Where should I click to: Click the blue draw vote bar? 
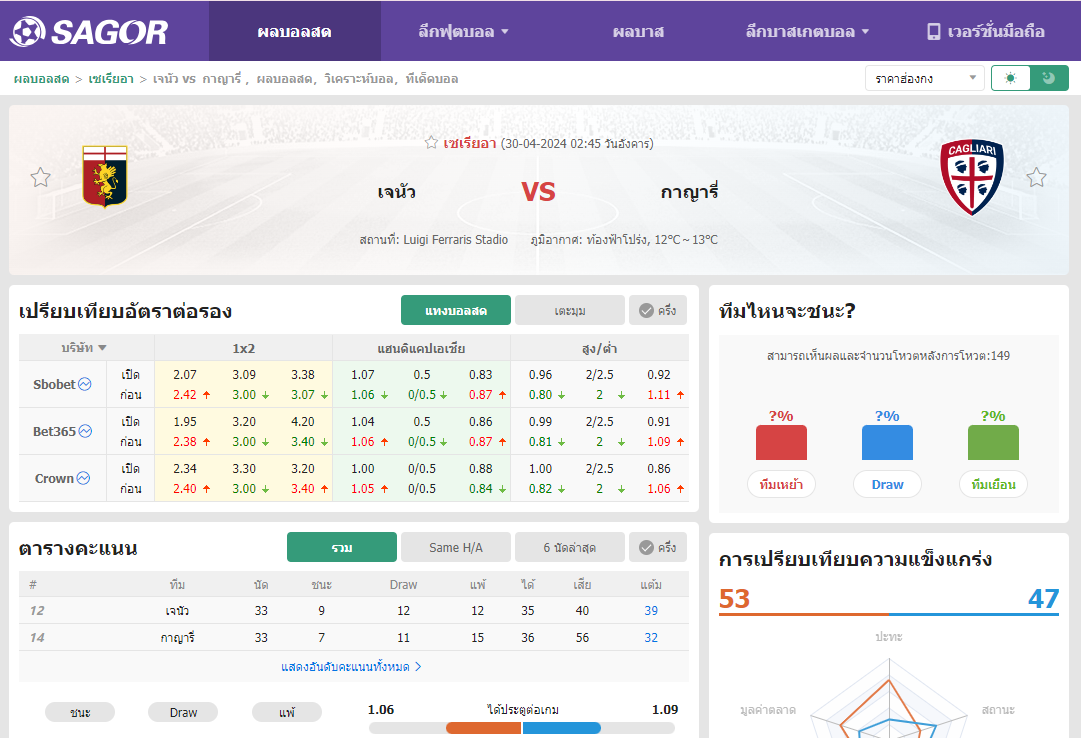[x=887, y=443]
